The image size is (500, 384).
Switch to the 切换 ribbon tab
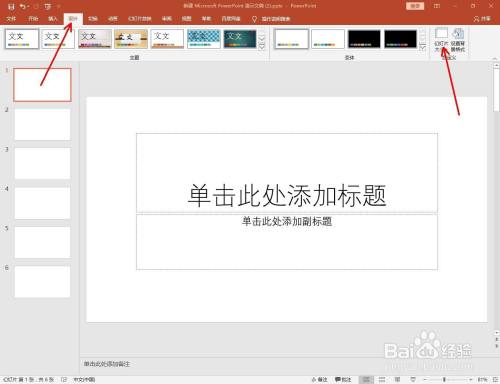pos(93,19)
